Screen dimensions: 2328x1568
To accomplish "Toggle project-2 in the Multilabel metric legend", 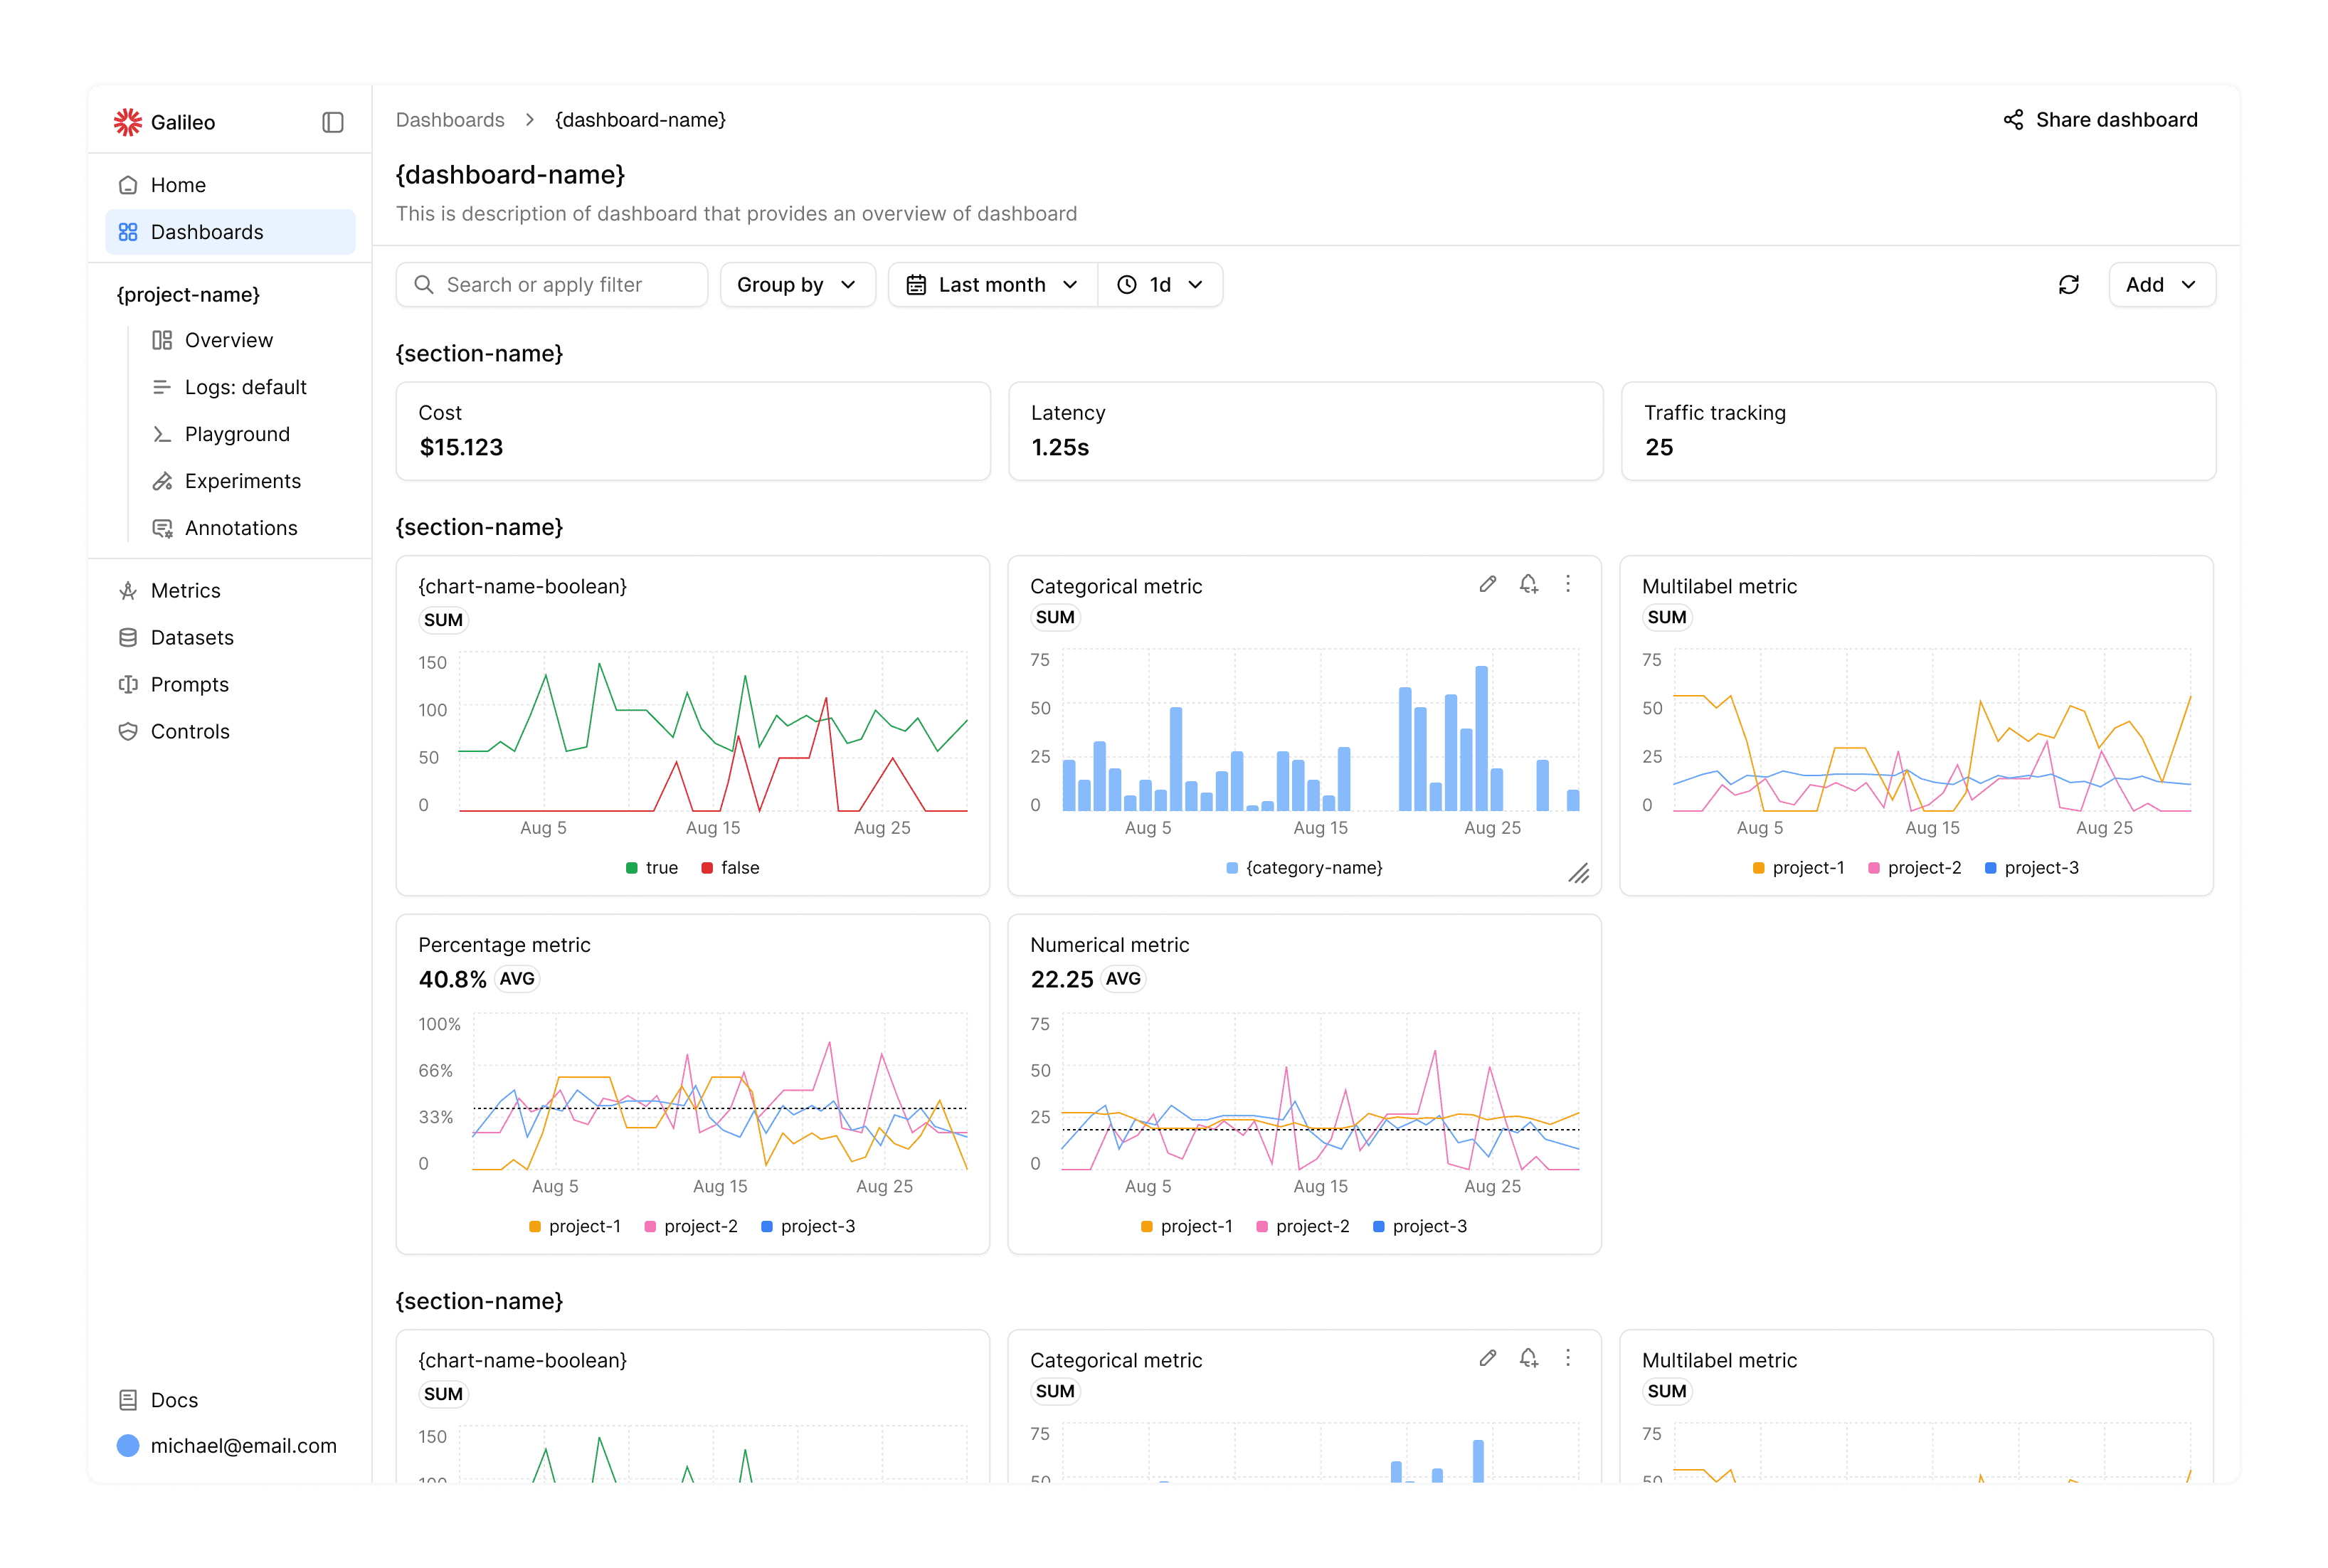I will coord(1915,868).
